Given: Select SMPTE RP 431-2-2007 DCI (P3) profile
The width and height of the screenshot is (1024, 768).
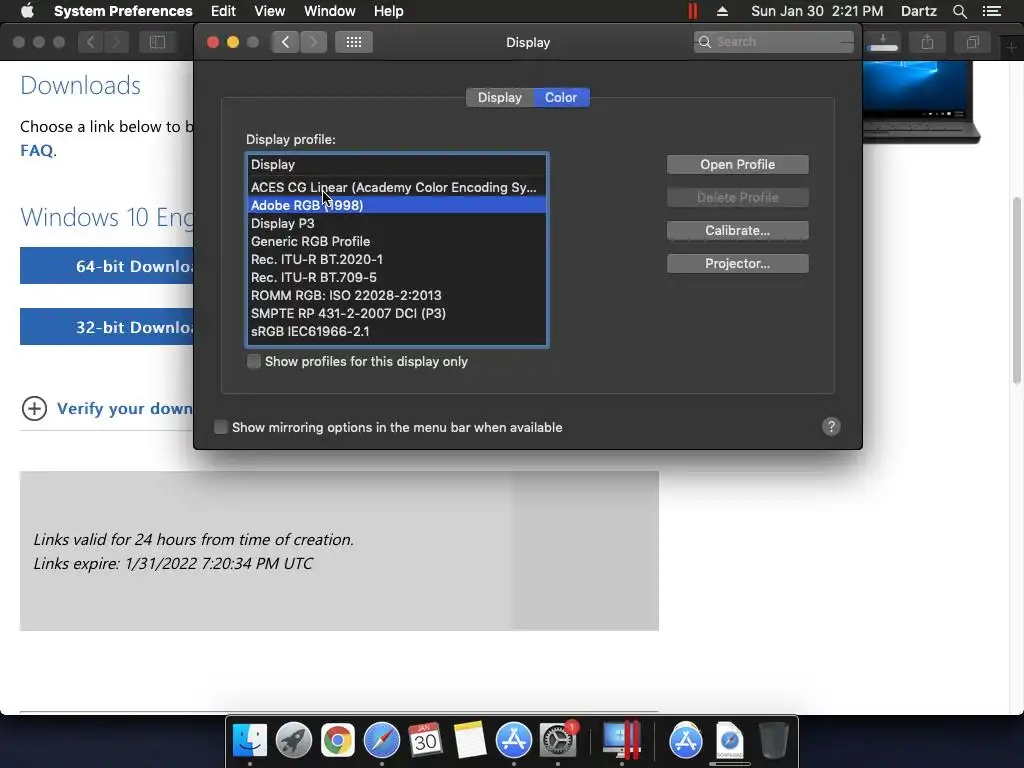Looking at the screenshot, I should [x=397, y=313].
